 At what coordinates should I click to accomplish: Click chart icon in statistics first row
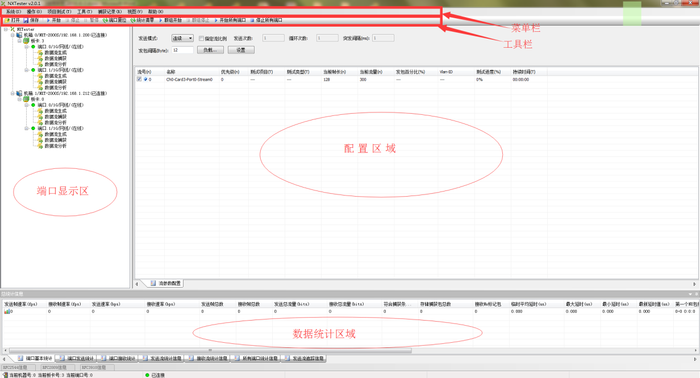click(x=7, y=312)
